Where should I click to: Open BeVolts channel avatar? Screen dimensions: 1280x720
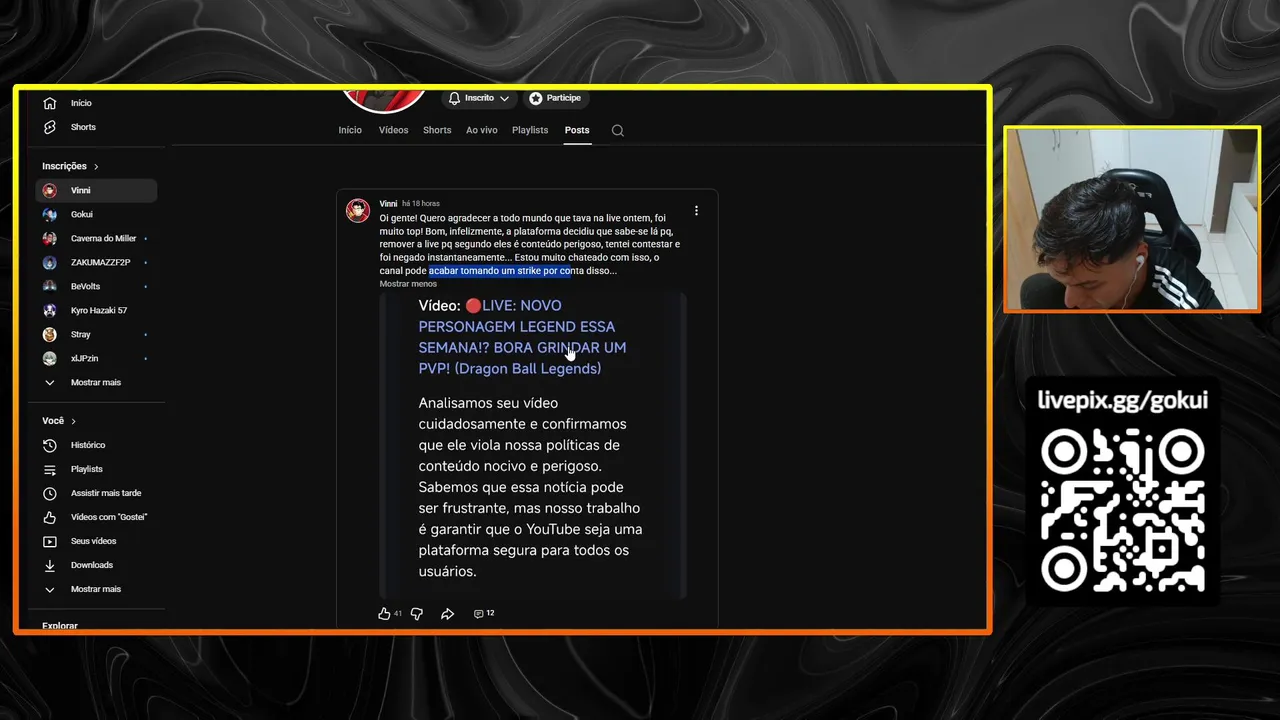[50, 286]
